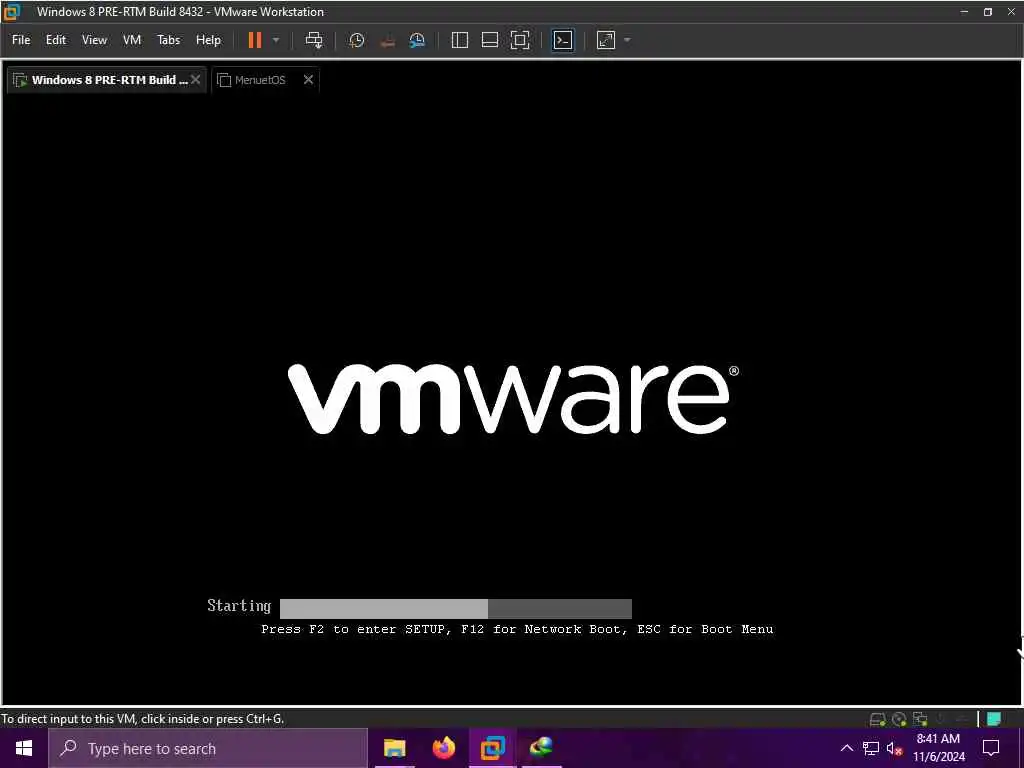Screen dimensions: 1024x768
Task: Click the globe app taskbar icon
Action: [x=541, y=748]
